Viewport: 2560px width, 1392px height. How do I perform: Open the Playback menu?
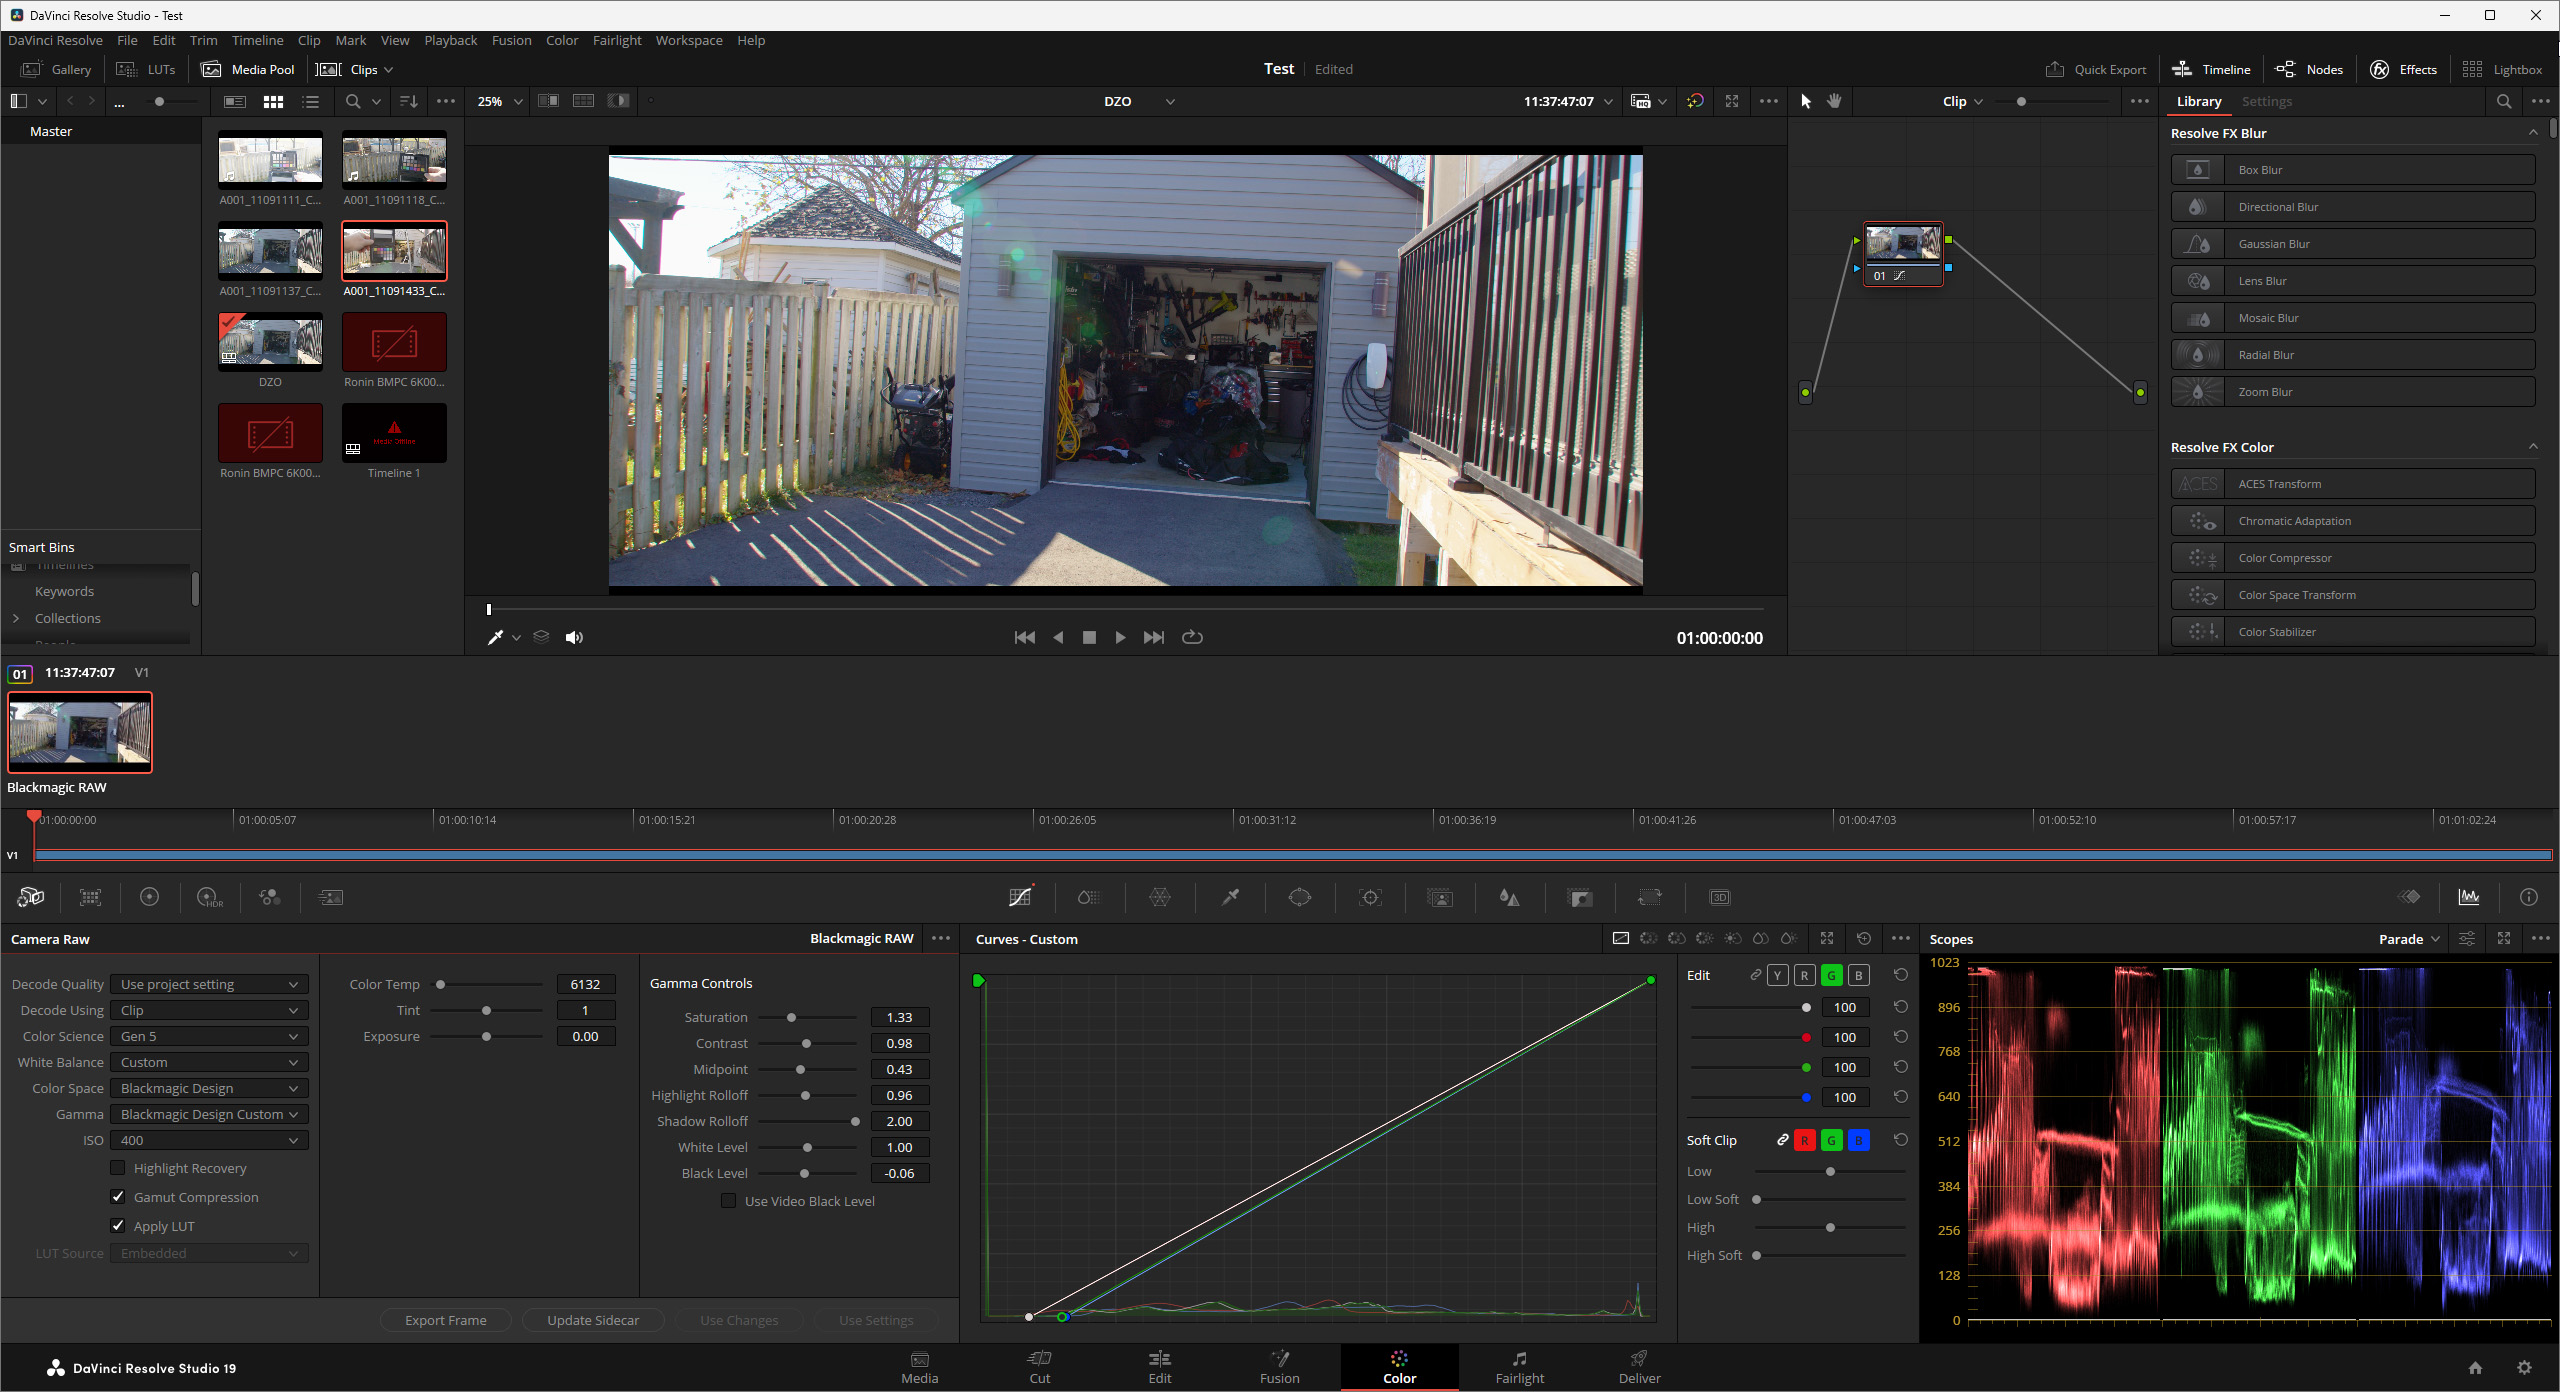[x=451, y=40]
